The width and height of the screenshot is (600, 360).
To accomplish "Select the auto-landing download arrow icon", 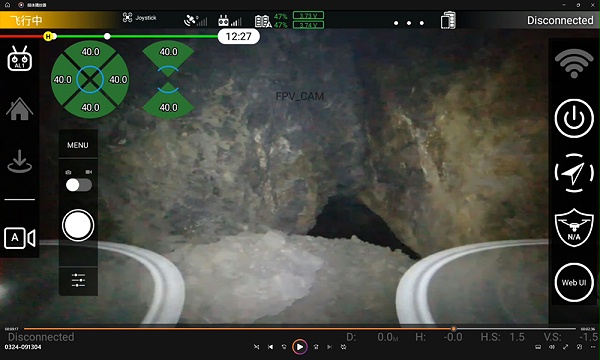I will (x=20, y=161).
